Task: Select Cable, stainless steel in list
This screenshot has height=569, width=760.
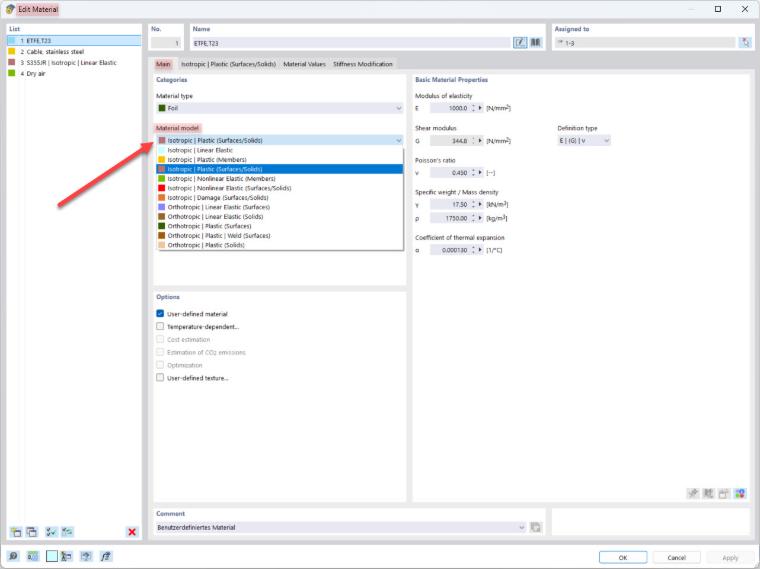Action: pyautogui.click(x=74, y=51)
